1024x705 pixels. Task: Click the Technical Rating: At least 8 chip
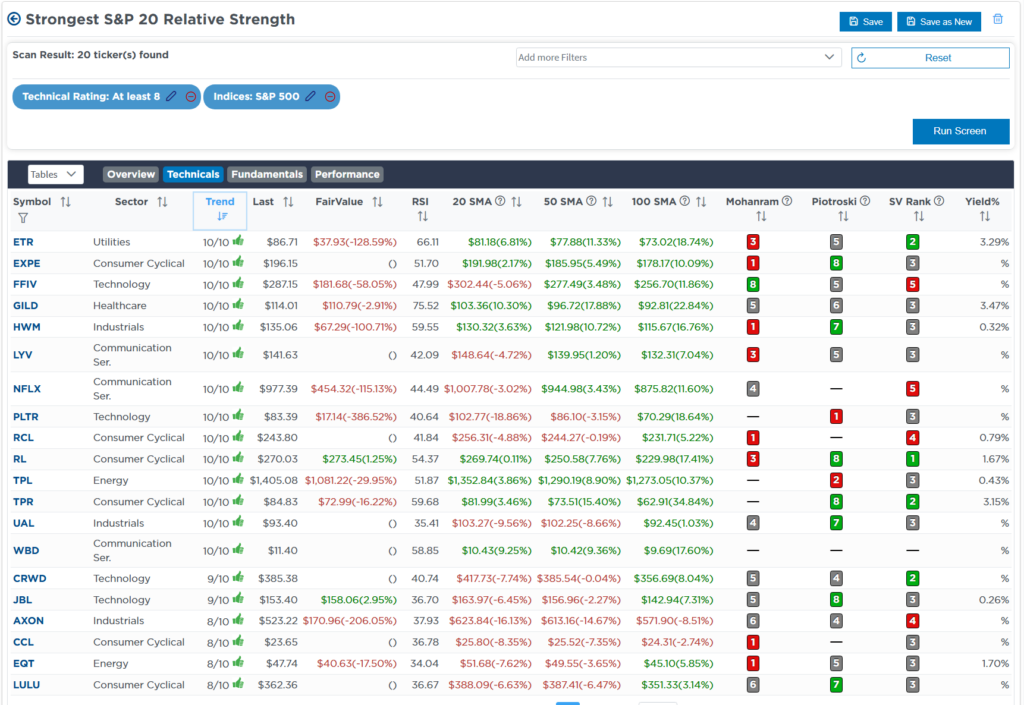click(x=106, y=97)
